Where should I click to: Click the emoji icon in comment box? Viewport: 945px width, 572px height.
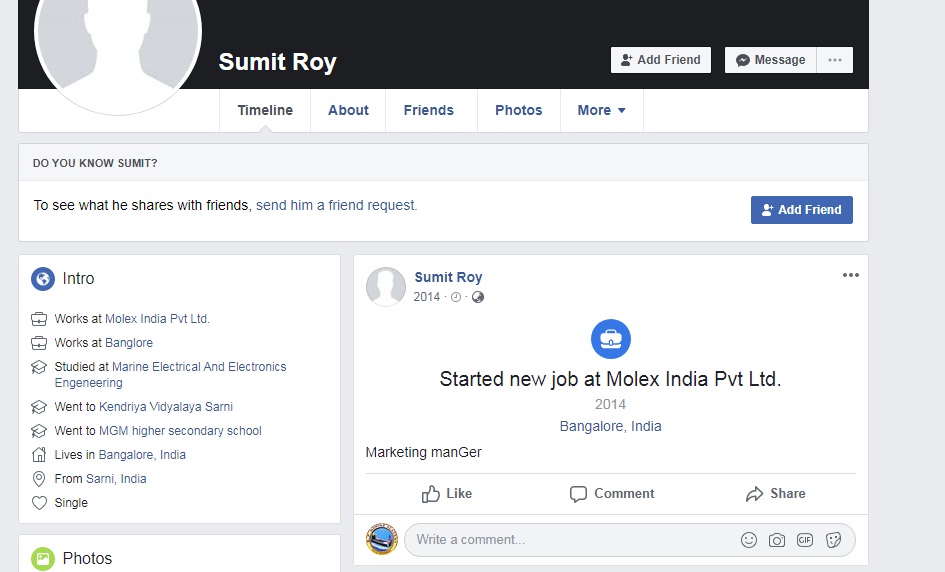coord(748,540)
